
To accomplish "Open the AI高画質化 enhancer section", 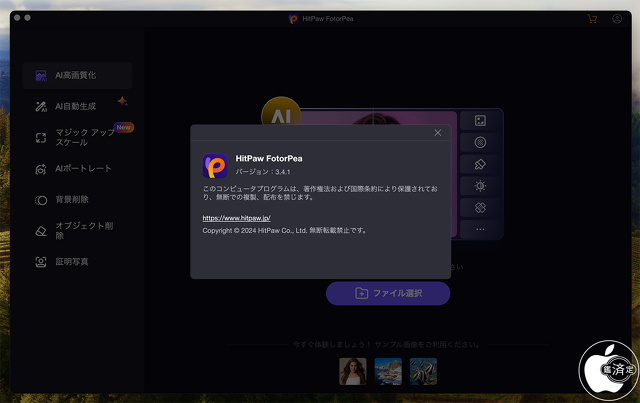I will (77, 76).
